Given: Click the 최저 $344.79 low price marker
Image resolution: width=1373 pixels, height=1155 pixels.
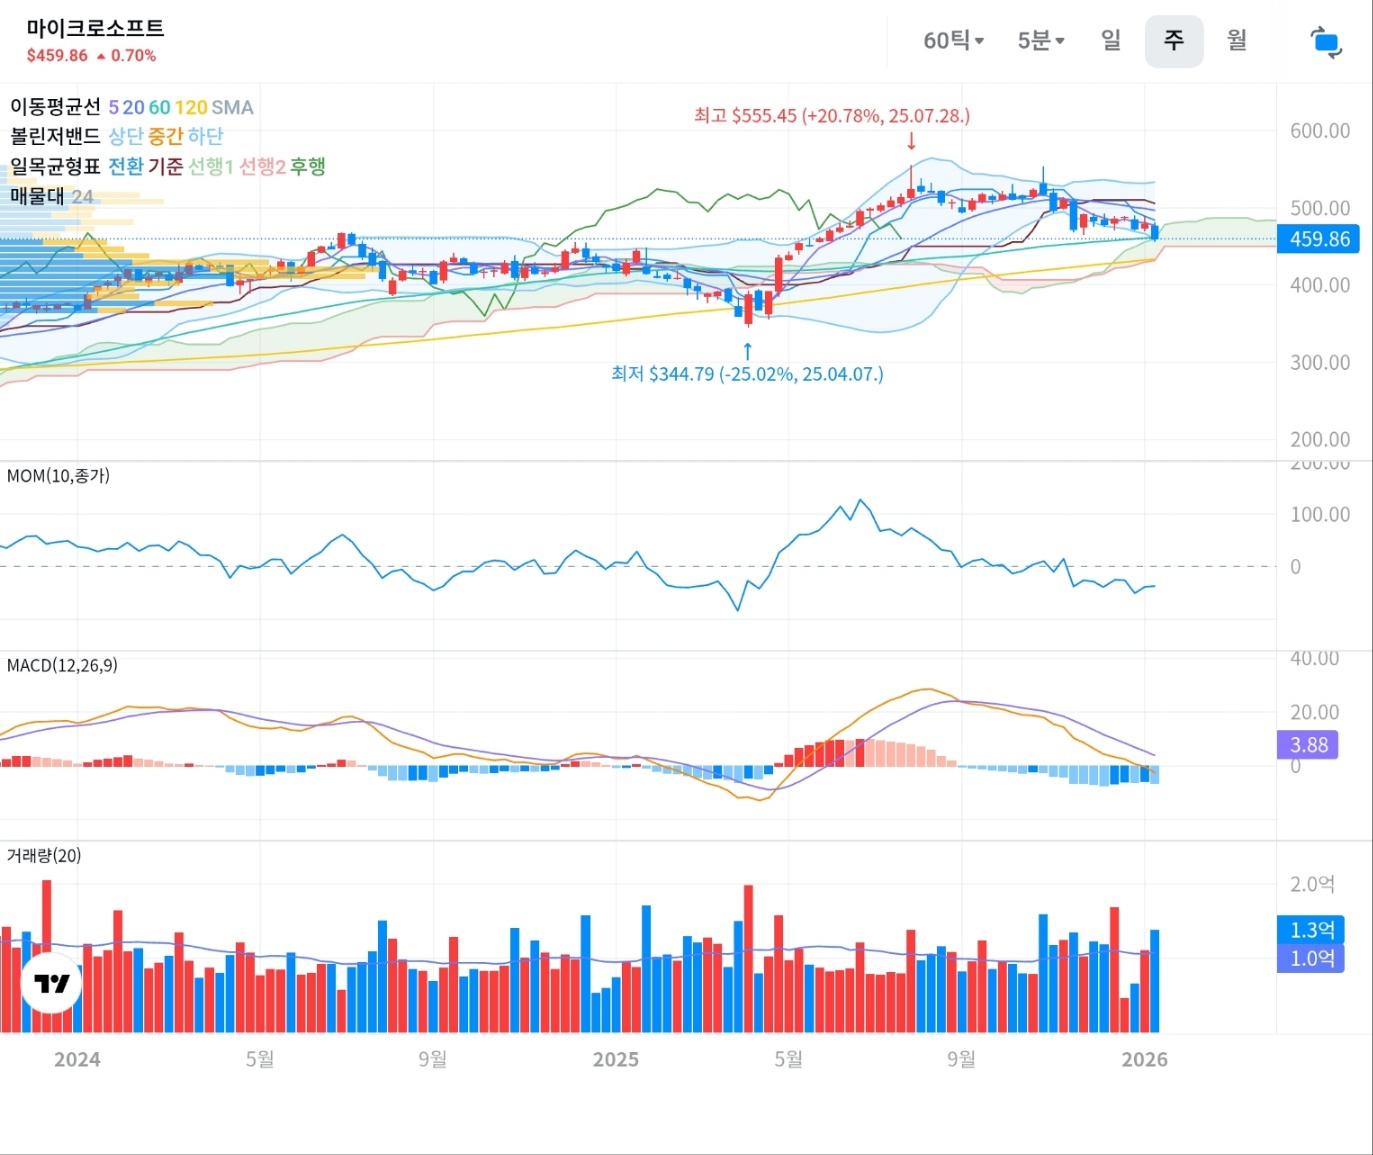Looking at the screenshot, I should [x=747, y=374].
